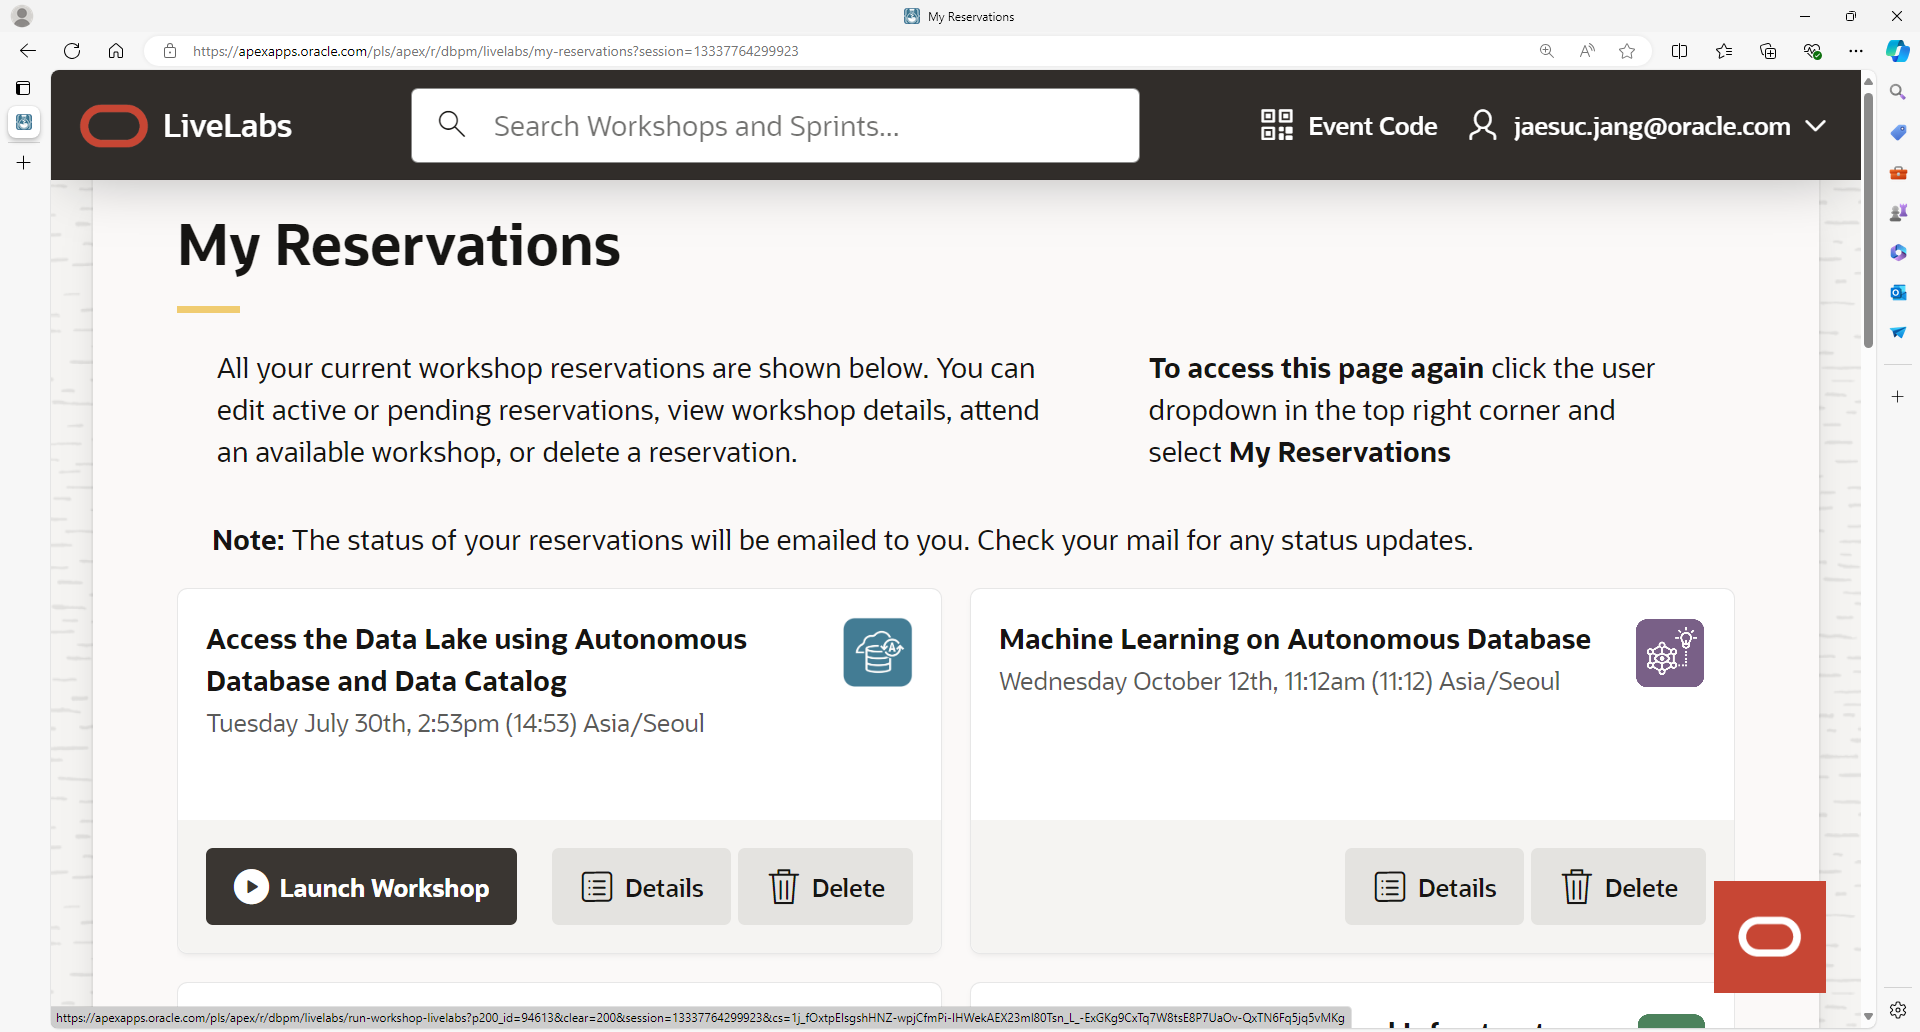Focus the Search Workshops and Sprints field
Viewport: 1920px width, 1032px height.
click(x=775, y=126)
